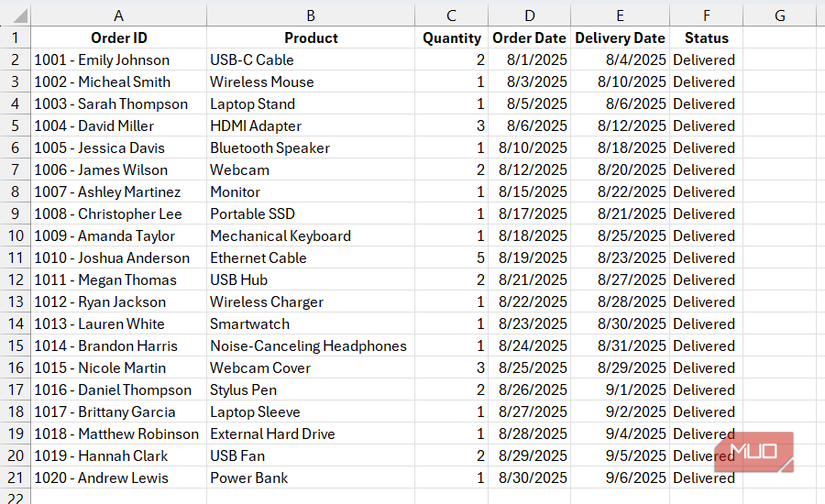Select row 14 header
This screenshot has width=825, height=504.
pyautogui.click(x=15, y=324)
